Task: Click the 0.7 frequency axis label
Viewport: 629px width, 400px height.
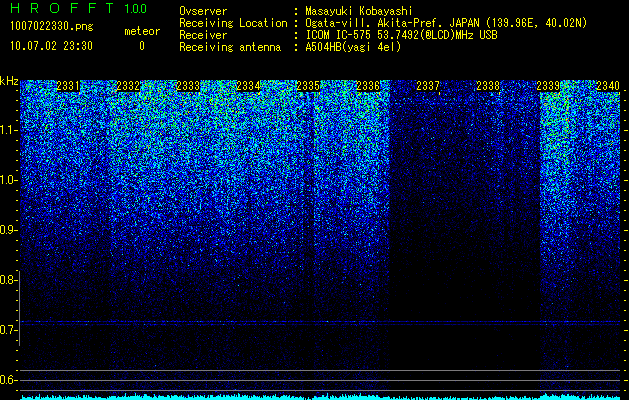Action: coord(8,330)
